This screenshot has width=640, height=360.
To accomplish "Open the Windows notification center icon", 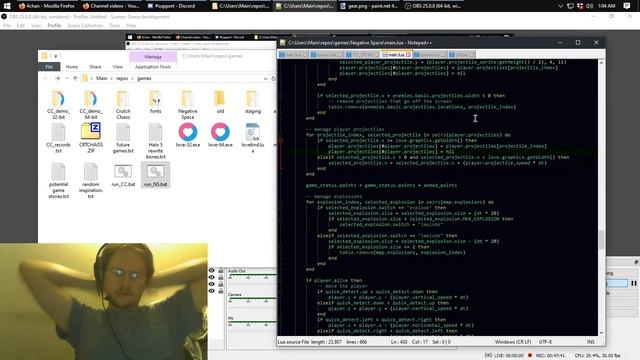I will pos(627,6).
